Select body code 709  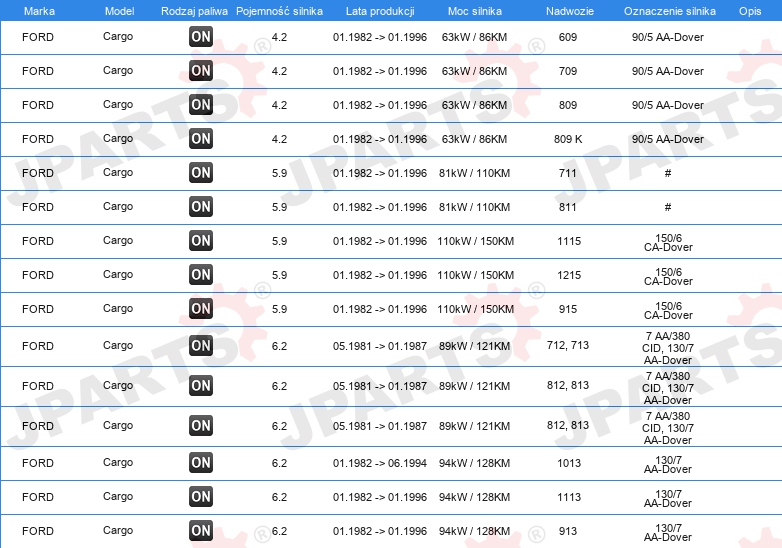(x=568, y=71)
